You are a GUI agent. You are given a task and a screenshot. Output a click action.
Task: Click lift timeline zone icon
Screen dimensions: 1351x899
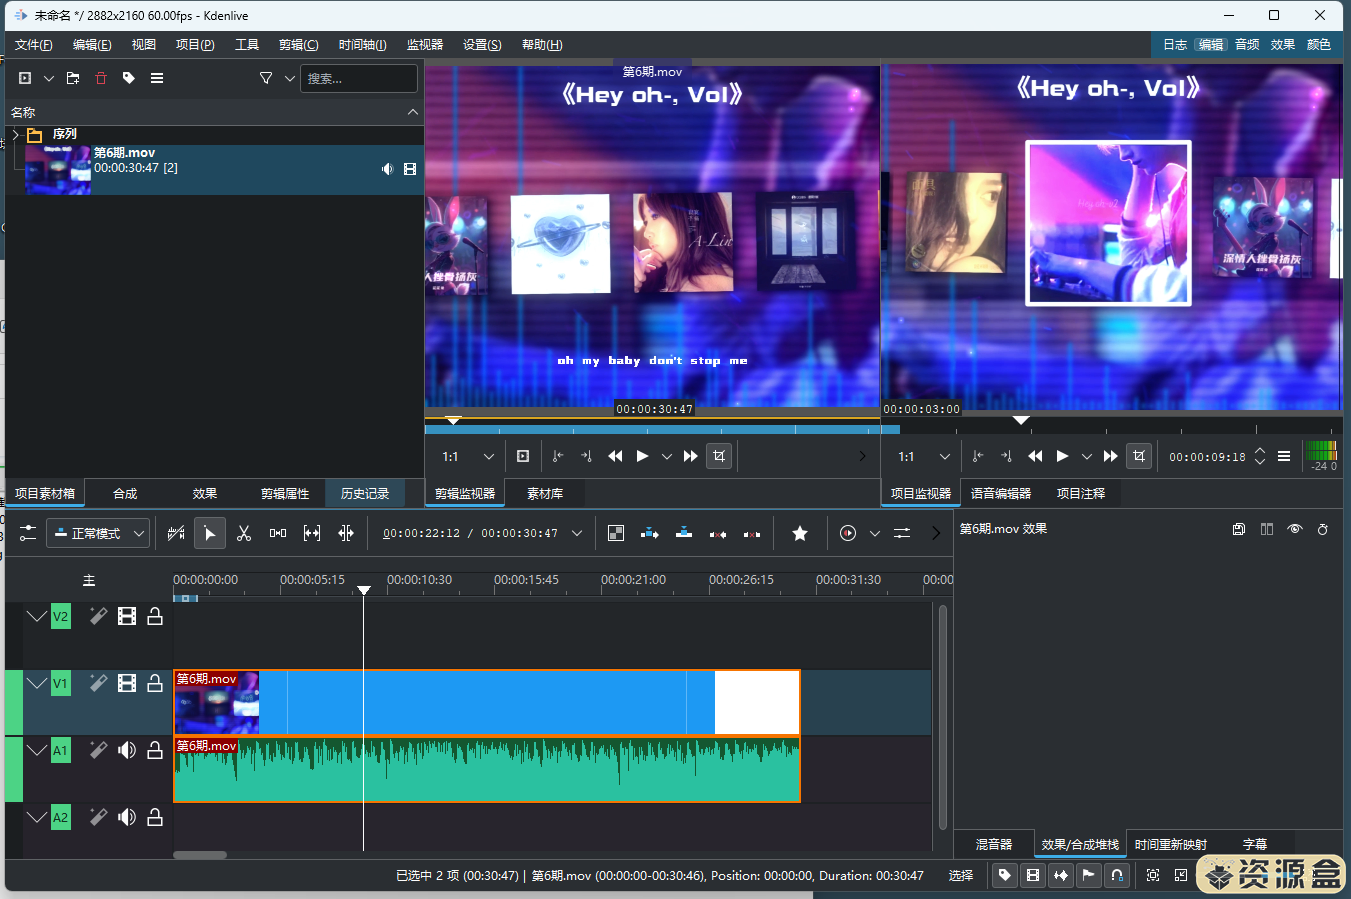[x=752, y=533]
